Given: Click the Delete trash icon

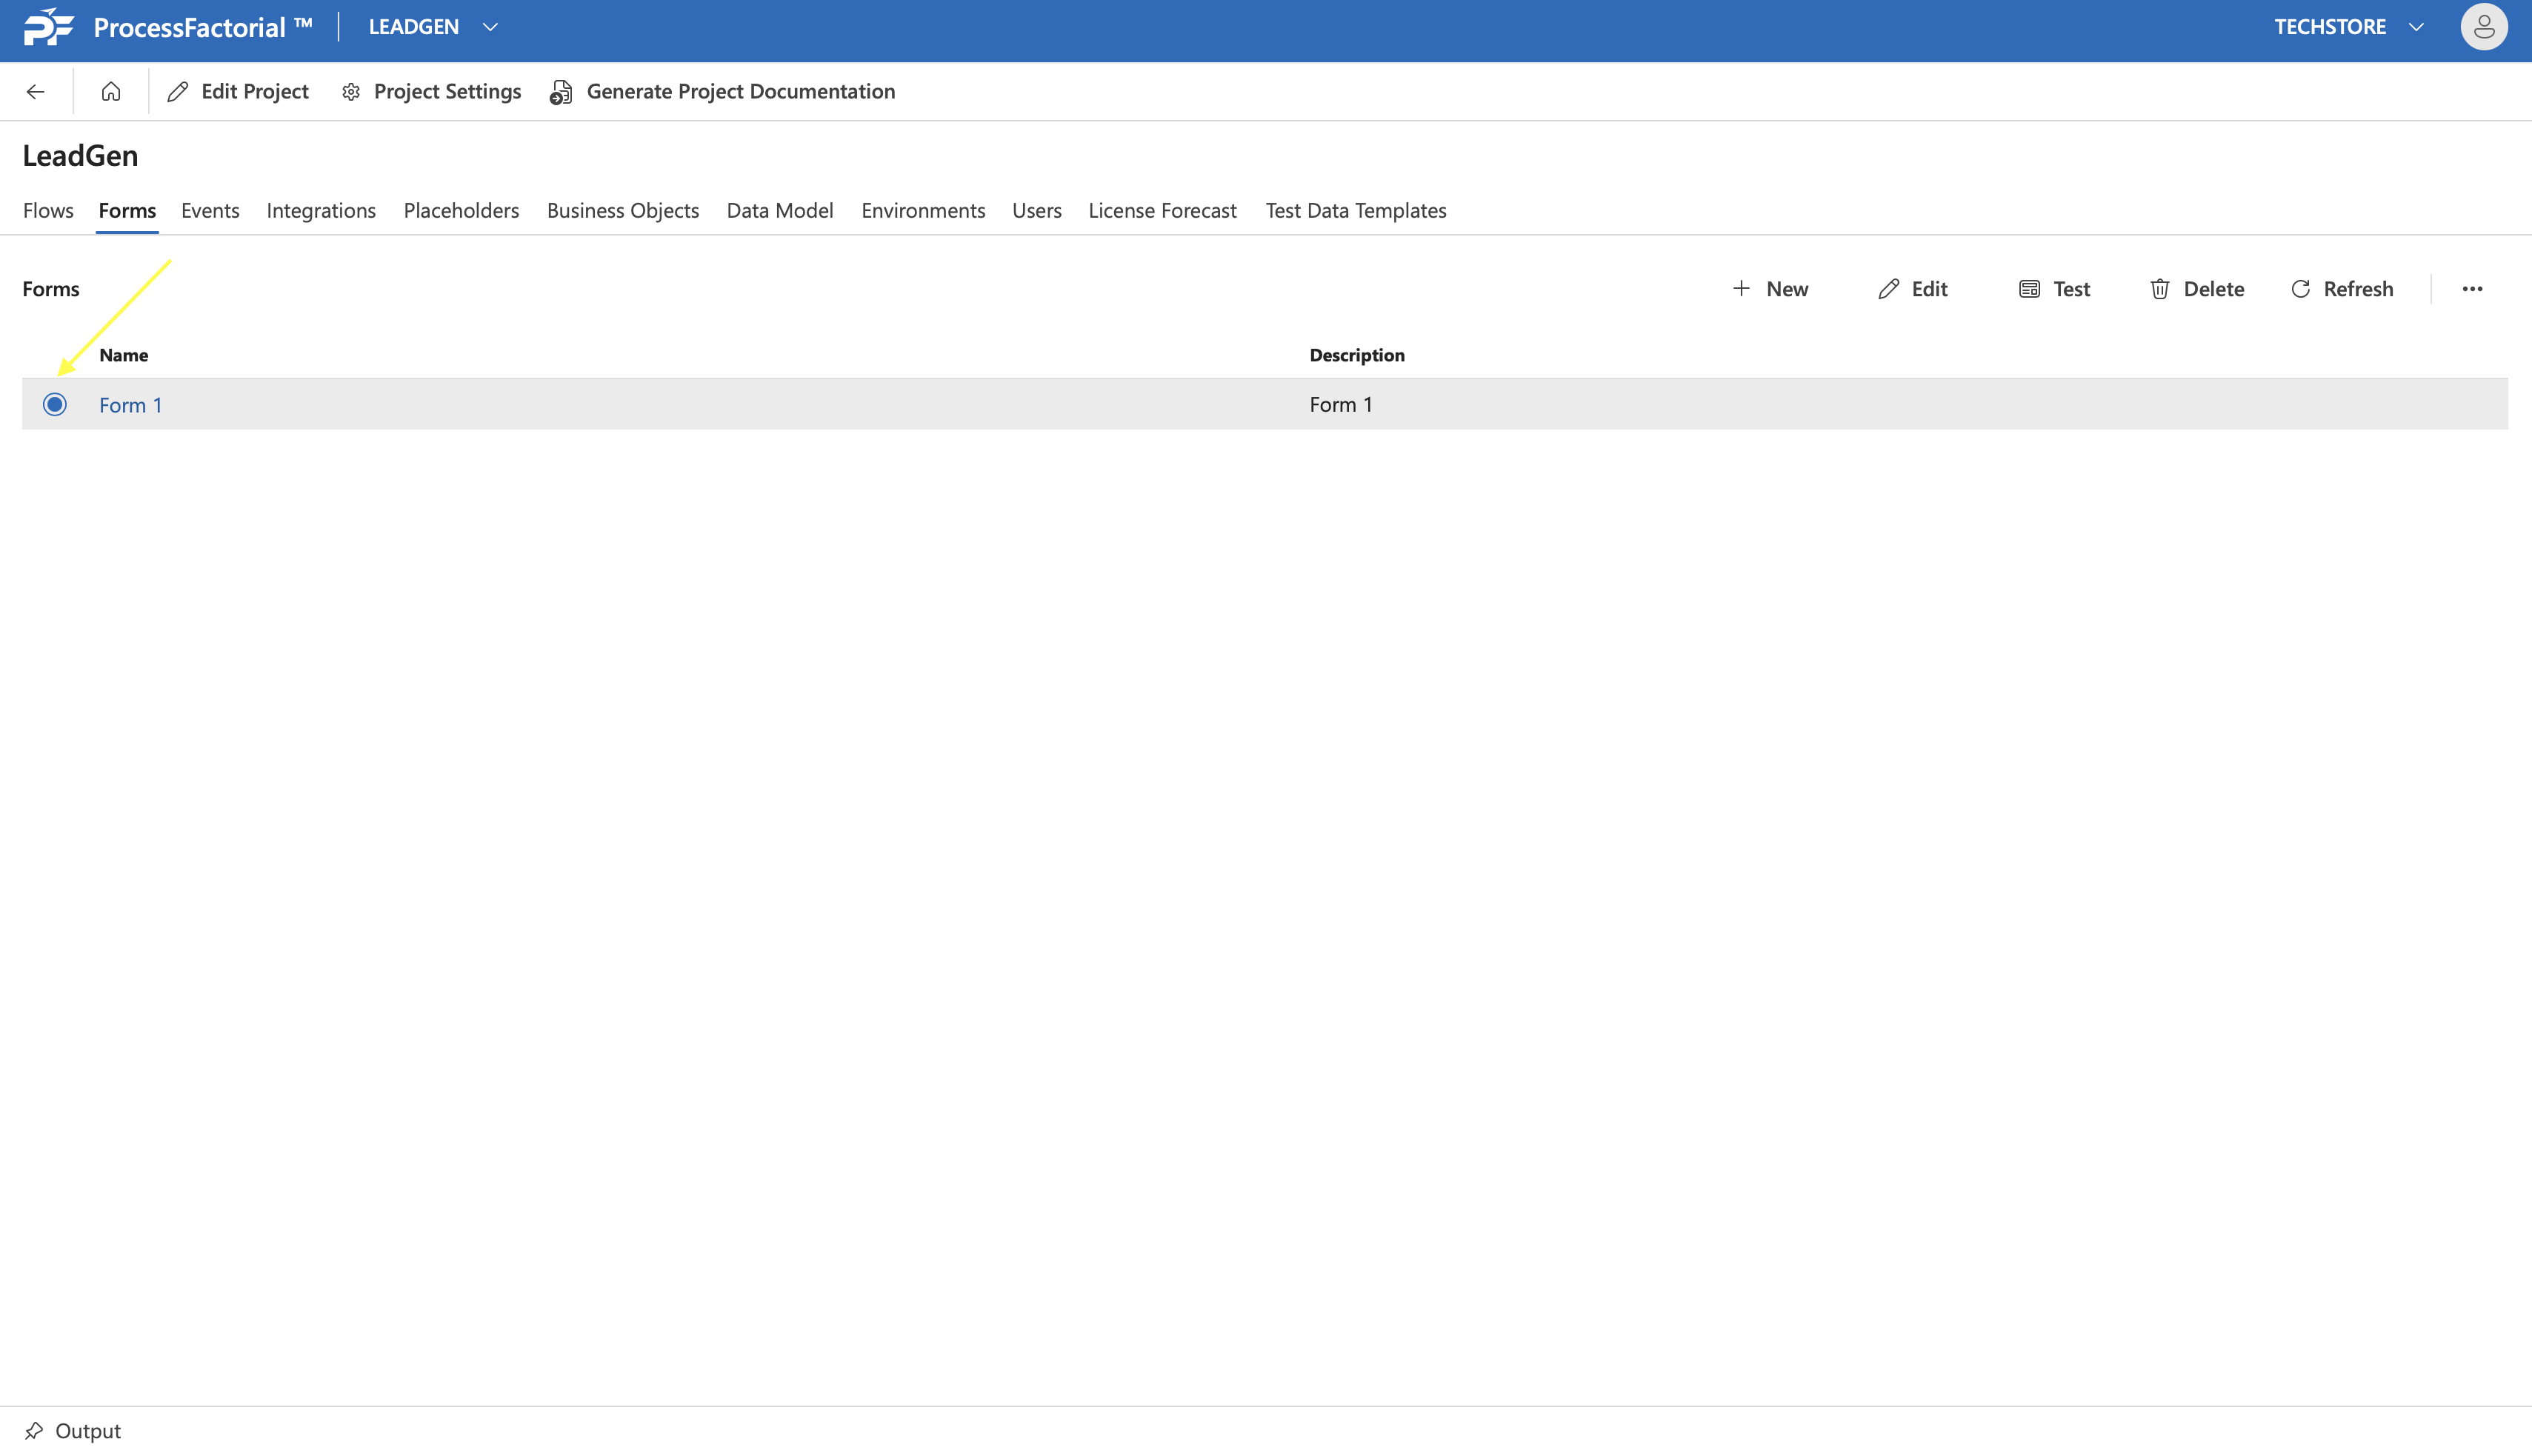Looking at the screenshot, I should [x=2160, y=289].
